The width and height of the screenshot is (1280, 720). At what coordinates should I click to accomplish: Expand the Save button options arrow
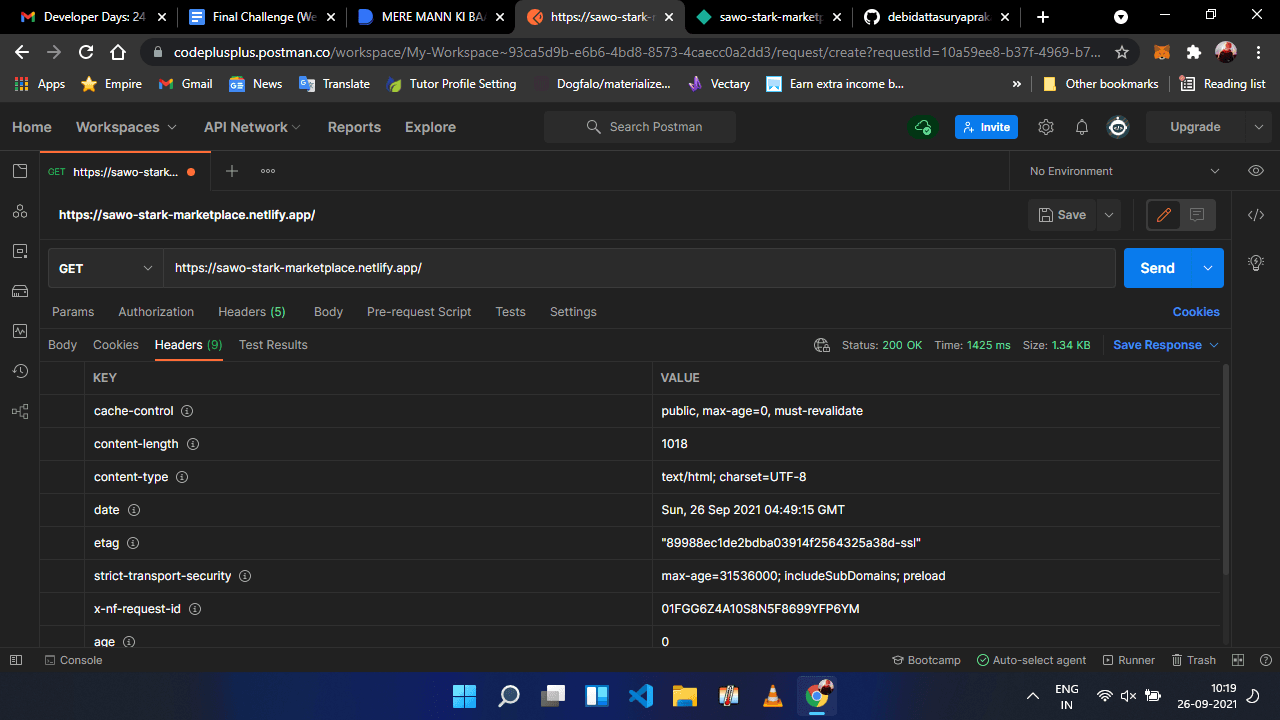1108,215
